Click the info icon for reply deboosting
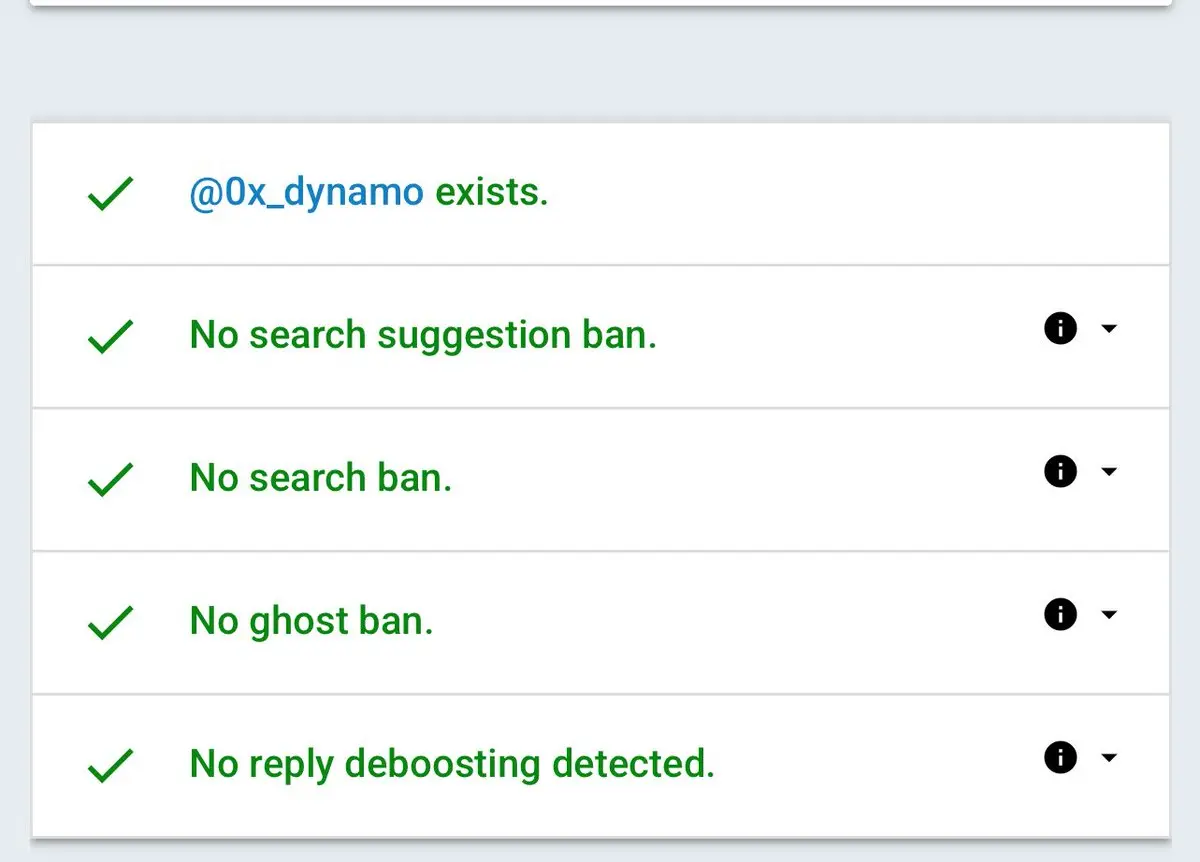1200x862 pixels. pos(1060,757)
